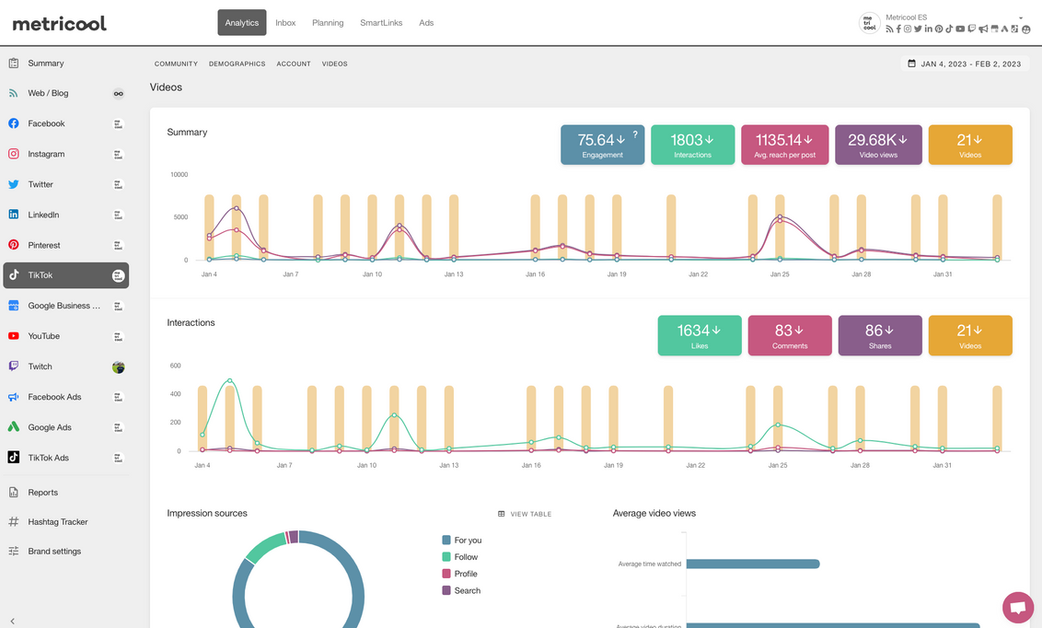The width and height of the screenshot is (1042, 628).
Task: Click the Reports document icon
Action: pos(13,492)
